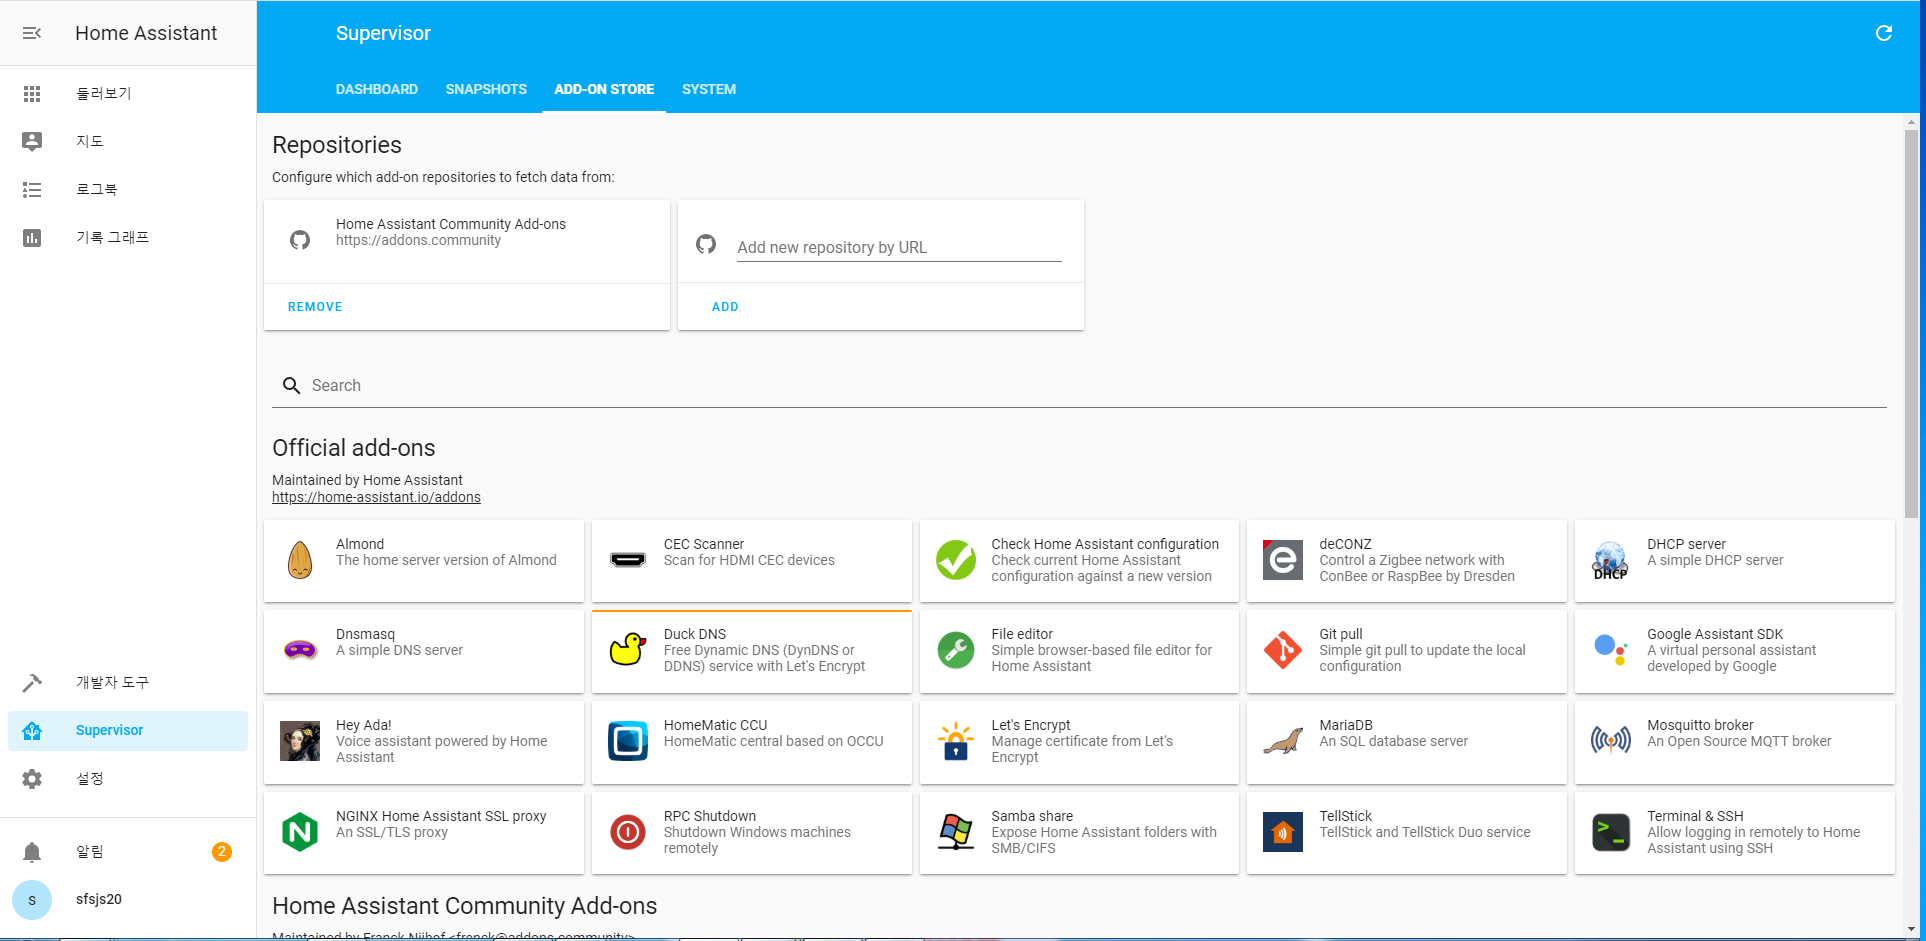Click the Terminal & SSH prompt icon
The height and width of the screenshot is (941, 1926).
(1611, 832)
